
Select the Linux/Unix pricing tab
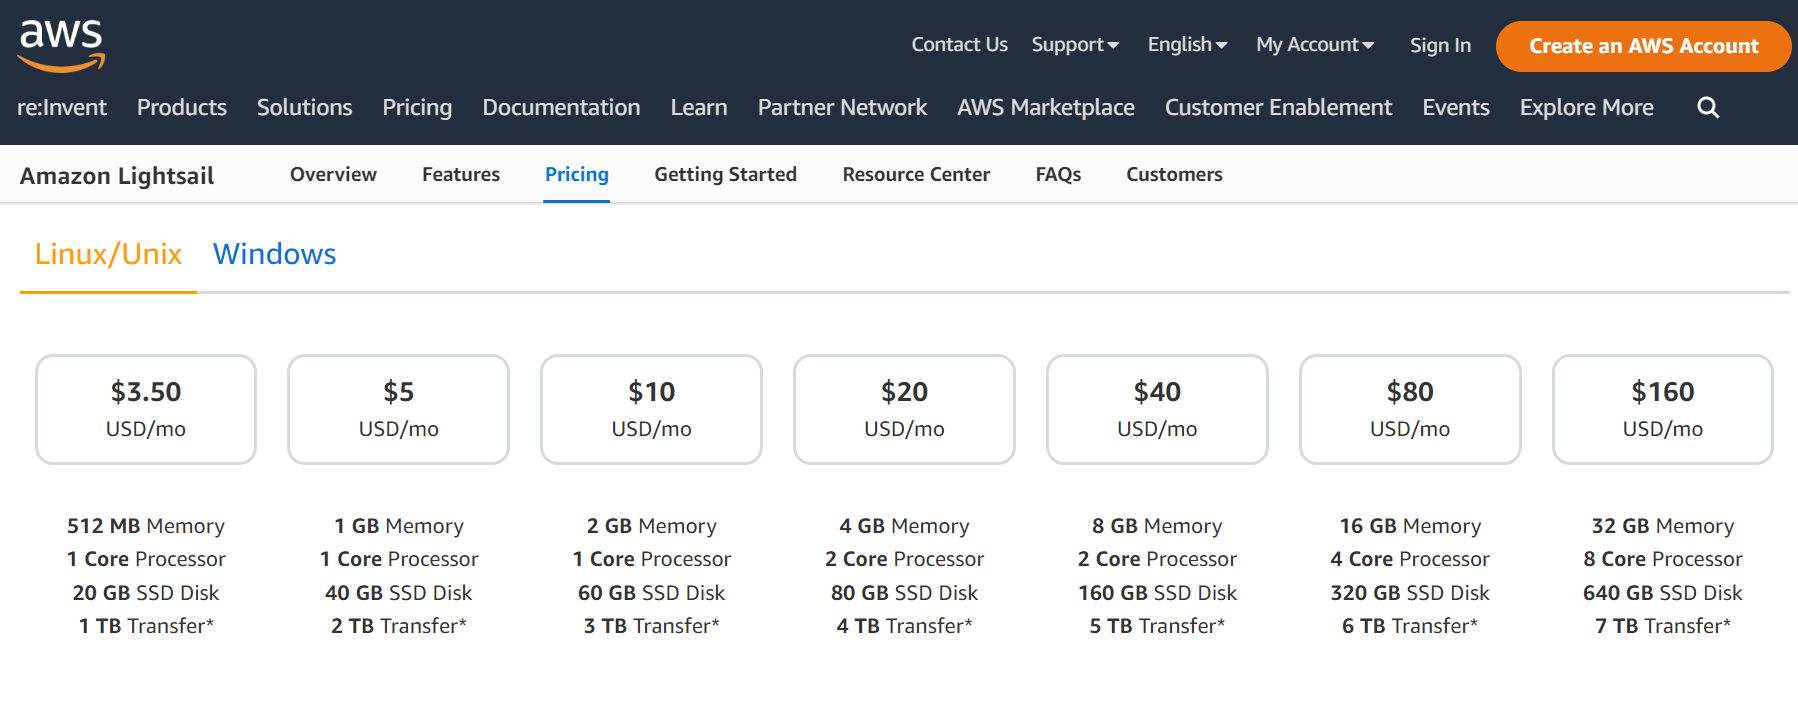(x=108, y=254)
